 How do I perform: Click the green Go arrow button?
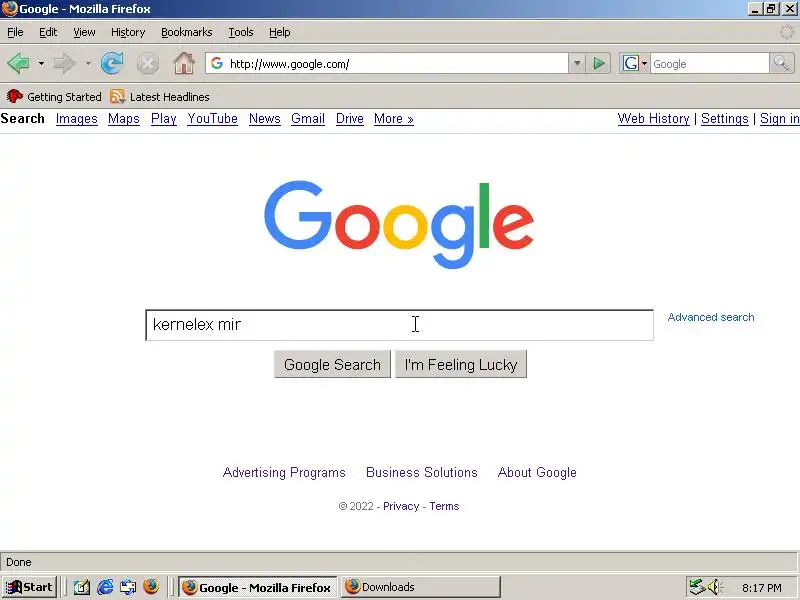[598, 64]
